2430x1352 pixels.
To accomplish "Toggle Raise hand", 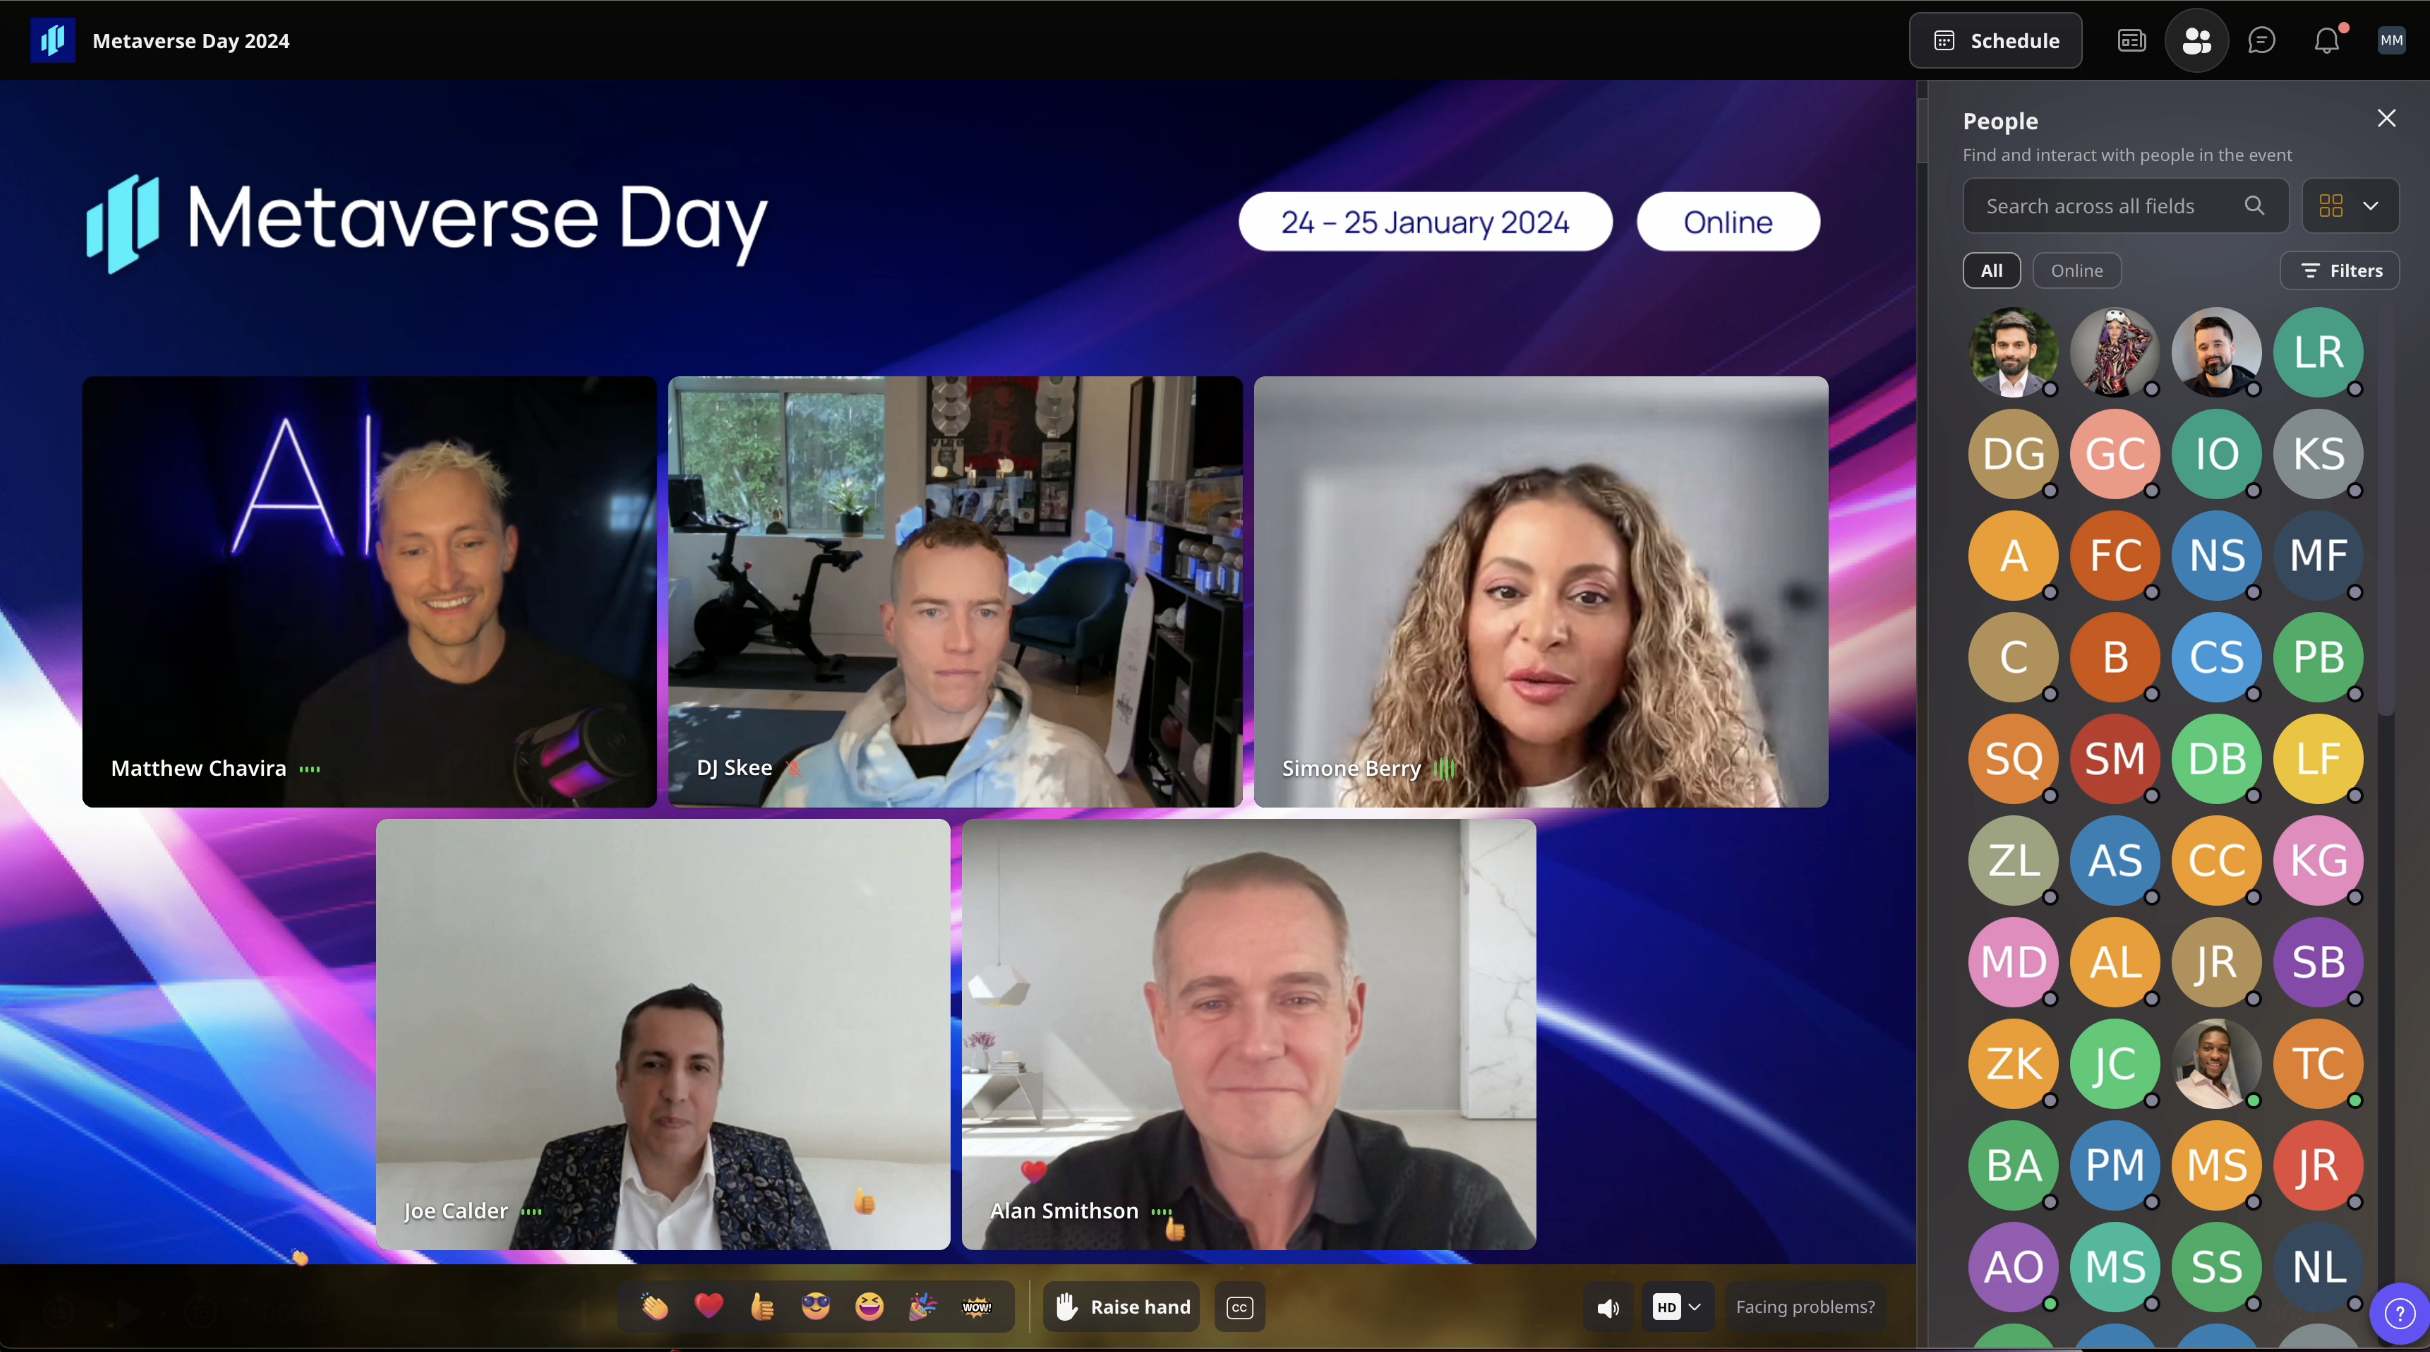I will coord(1123,1307).
